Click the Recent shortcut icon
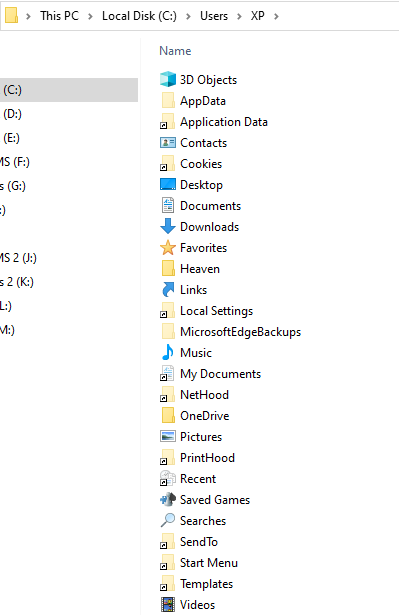Screen dimensions: 399x615 click(x=168, y=479)
